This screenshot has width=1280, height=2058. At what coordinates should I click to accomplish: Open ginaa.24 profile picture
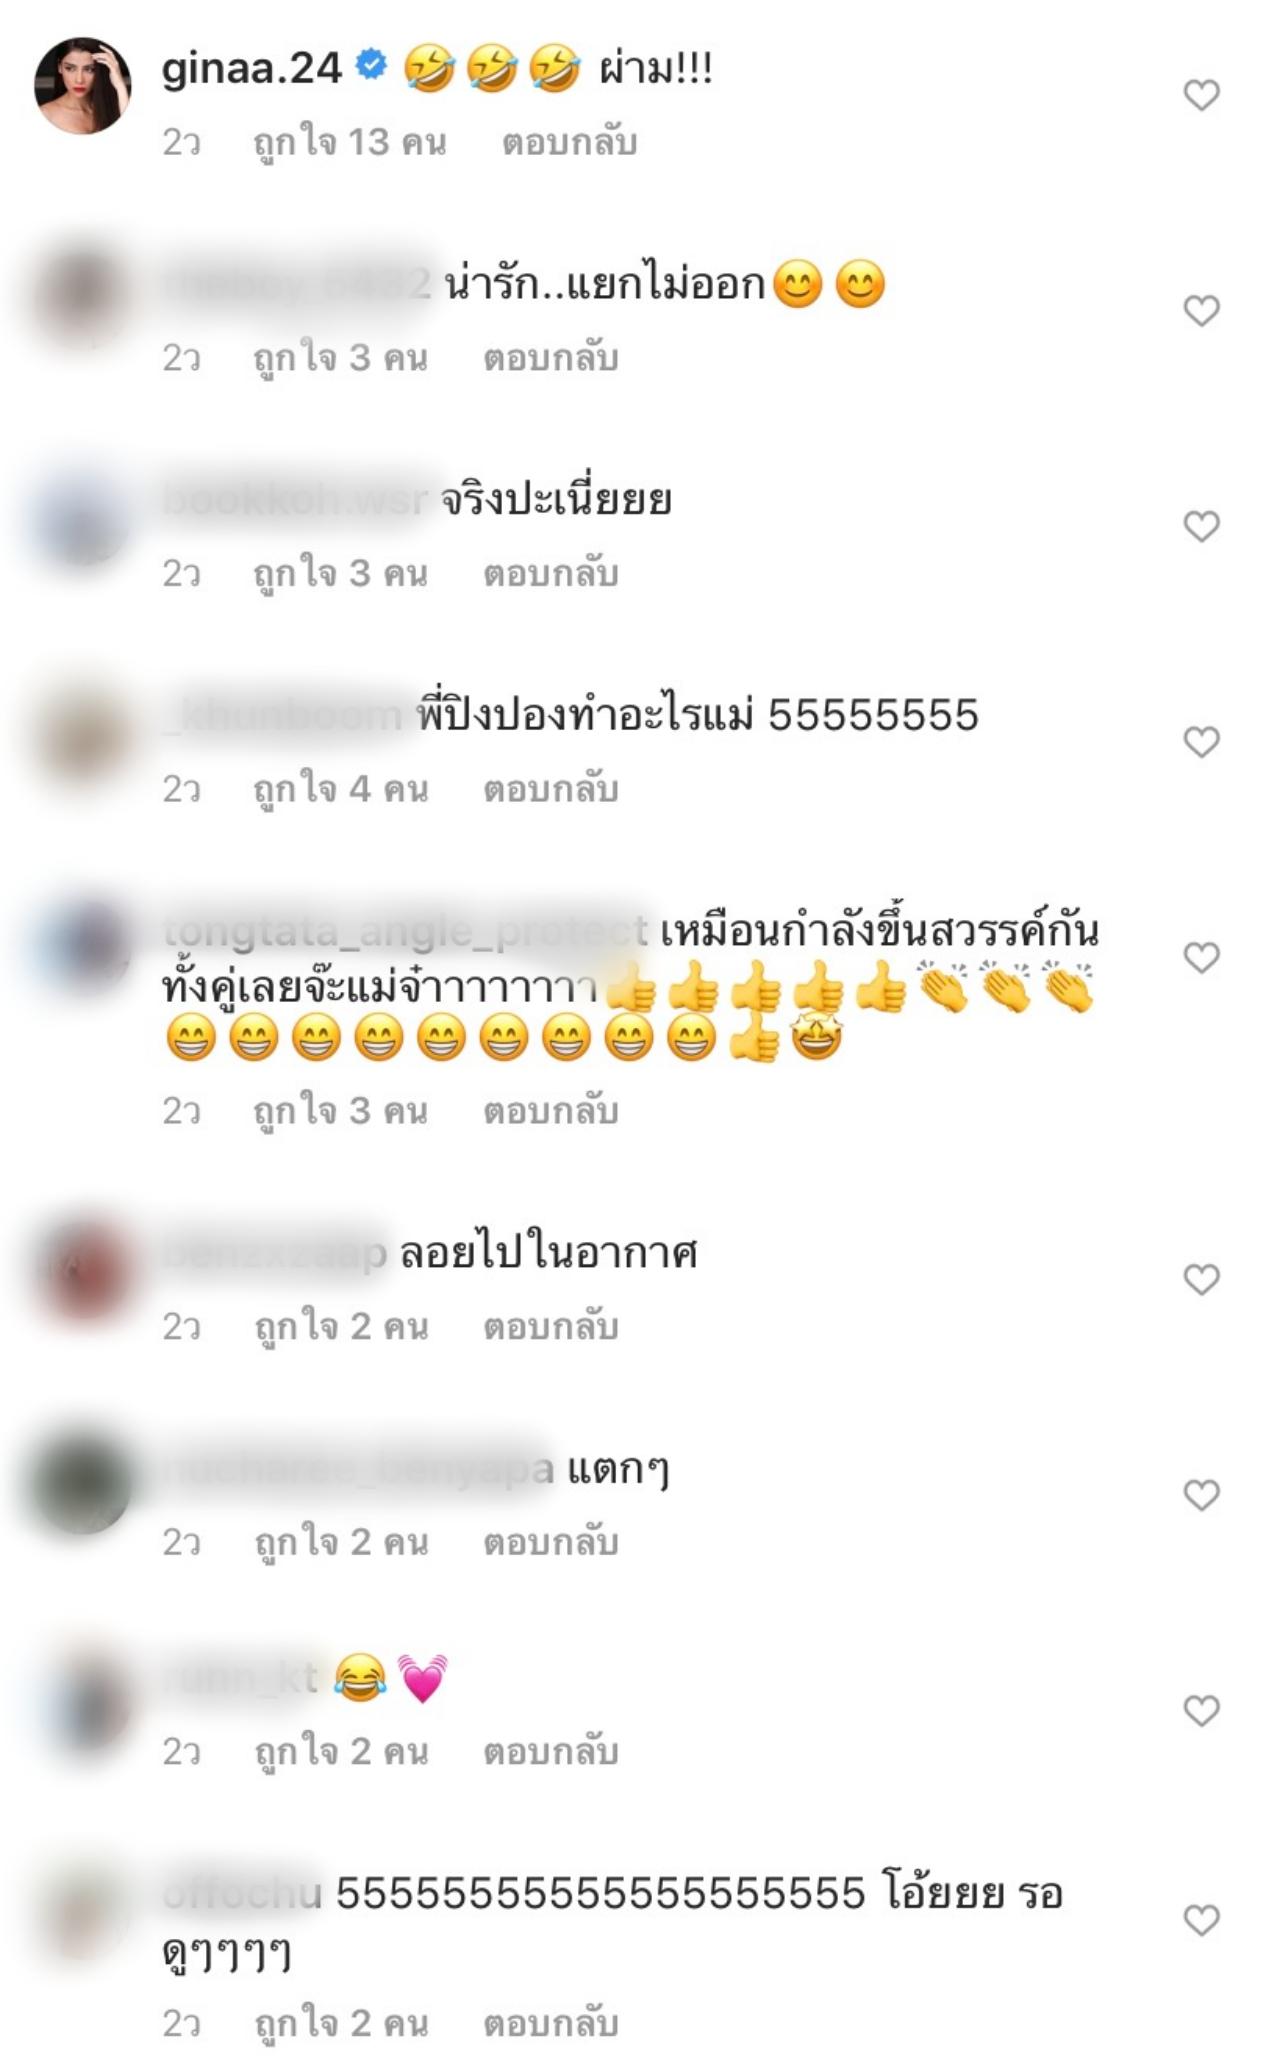coord(83,86)
